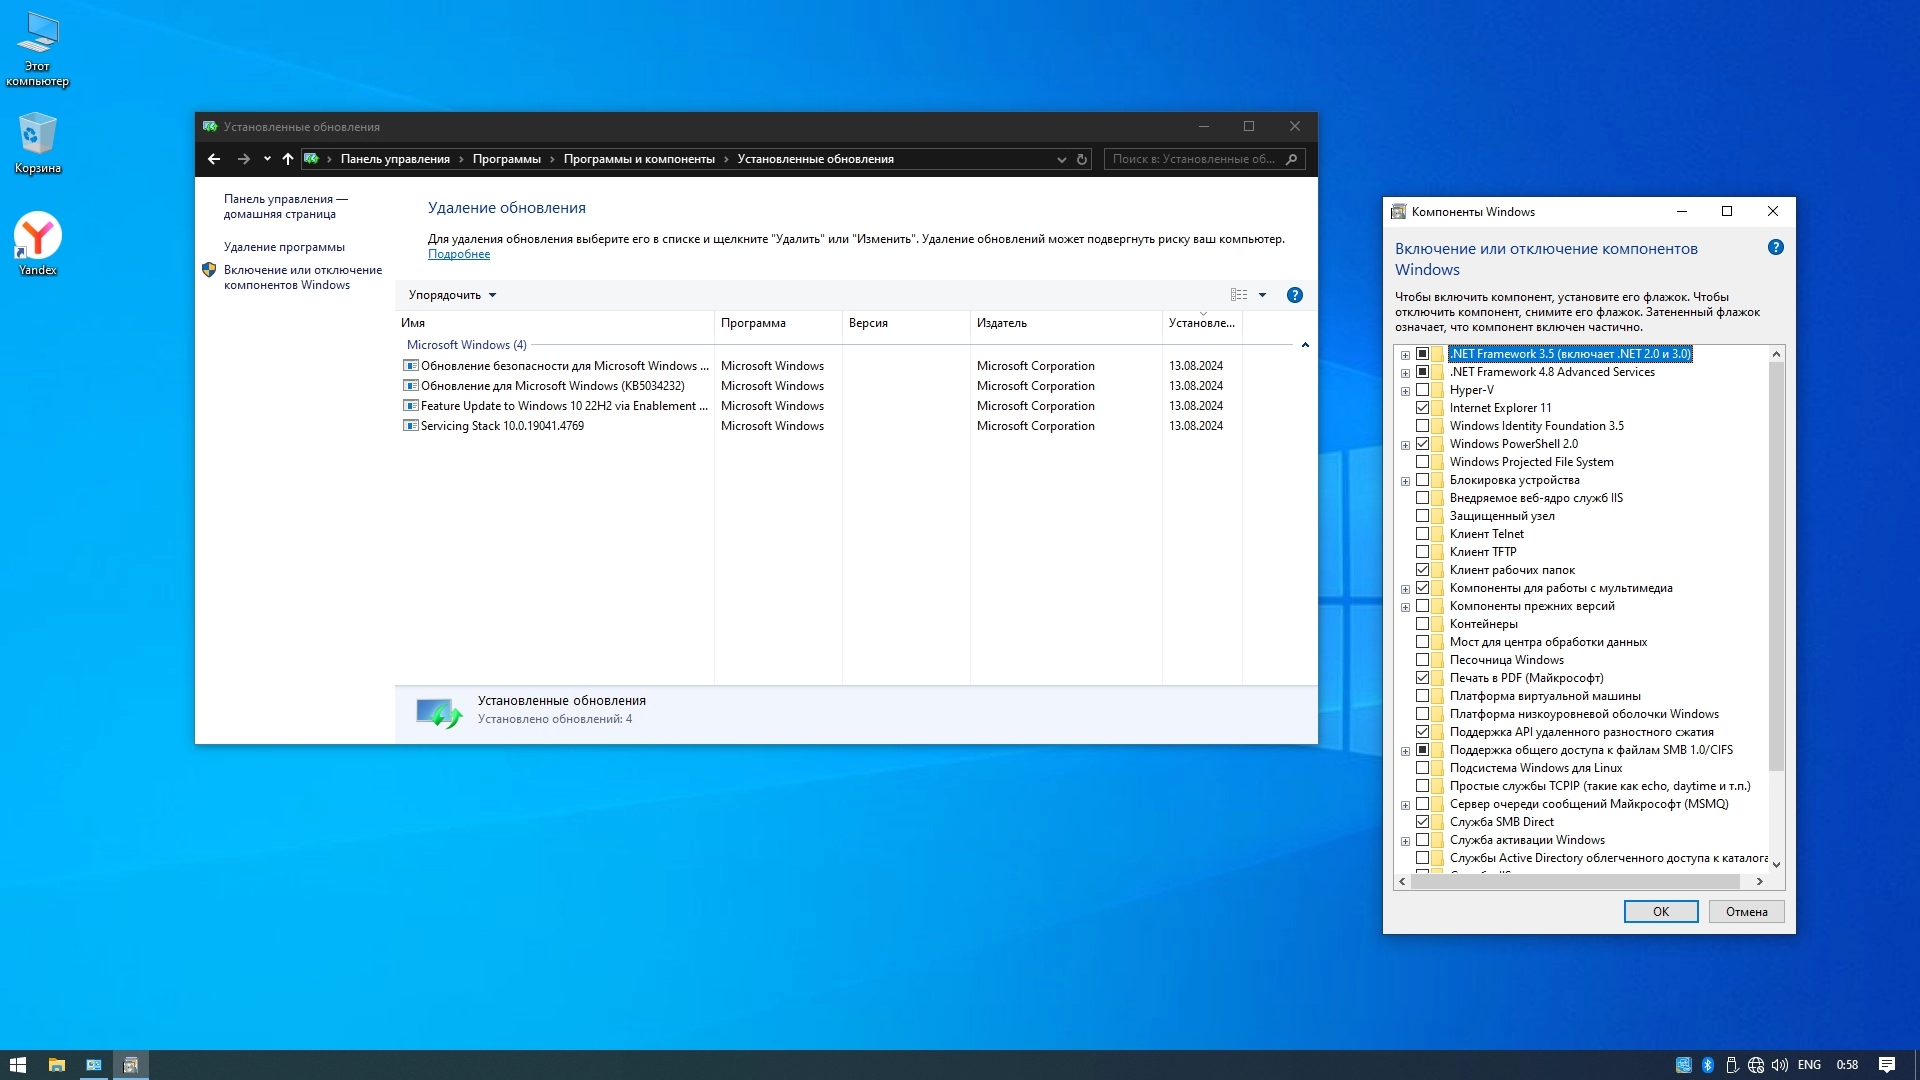Open help in Windows Features dialog
This screenshot has width=1920, height=1080.
pyautogui.click(x=1775, y=248)
